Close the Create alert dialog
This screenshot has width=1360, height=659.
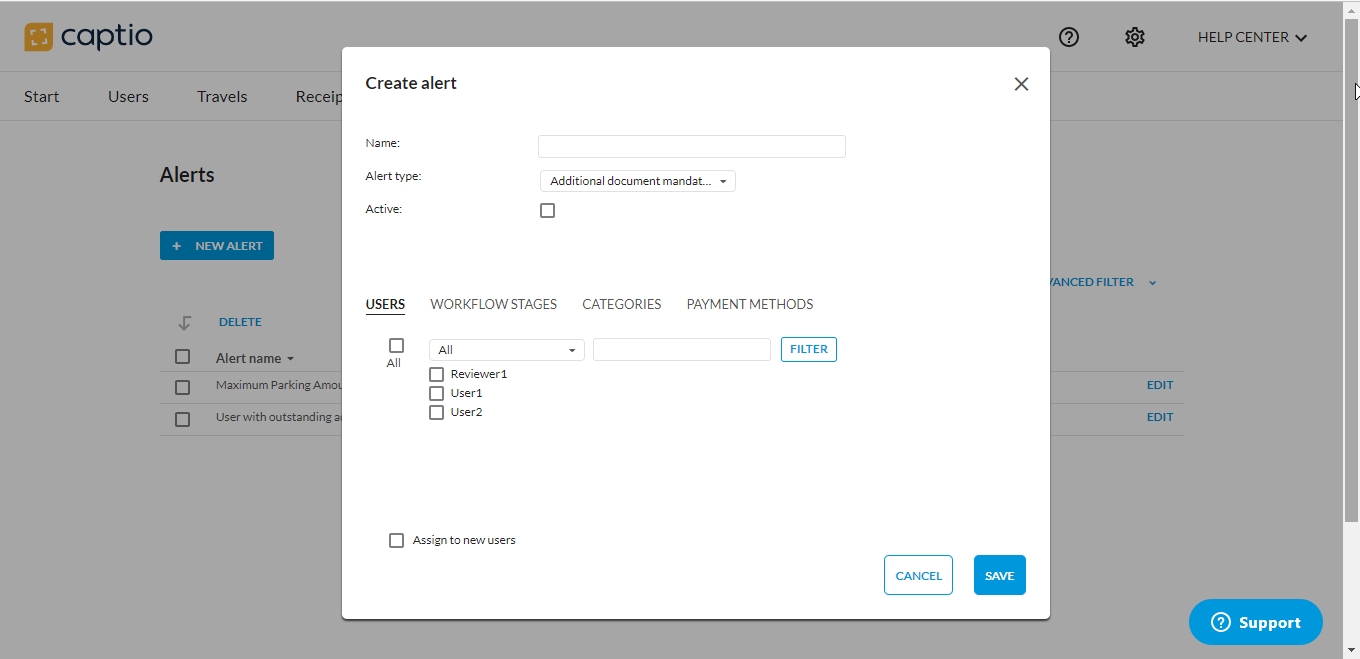[x=1021, y=84]
